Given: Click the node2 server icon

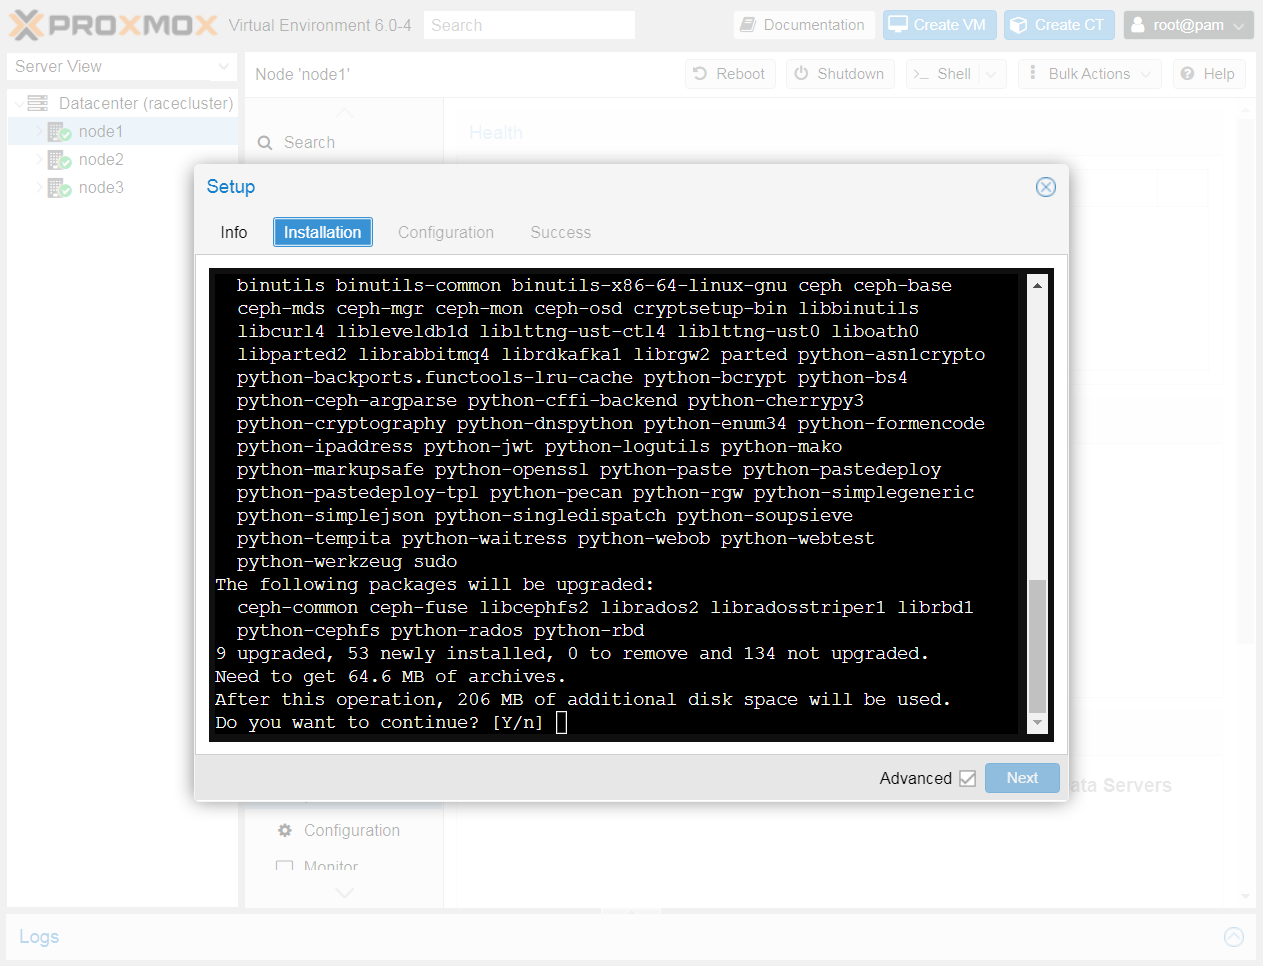Looking at the screenshot, I should pyautogui.click(x=60, y=159).
